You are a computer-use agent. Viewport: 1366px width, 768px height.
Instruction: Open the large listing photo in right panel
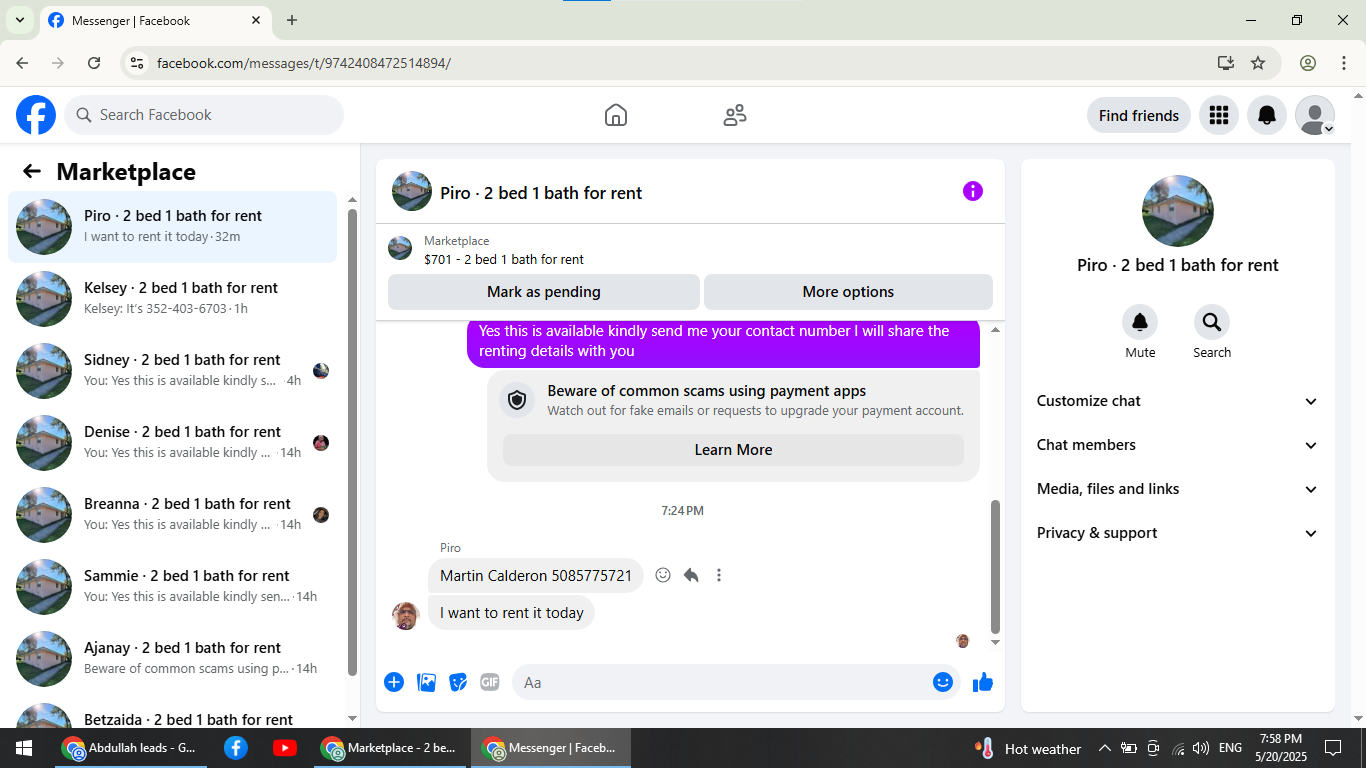pyautogui.click(x=1178, y=211)
